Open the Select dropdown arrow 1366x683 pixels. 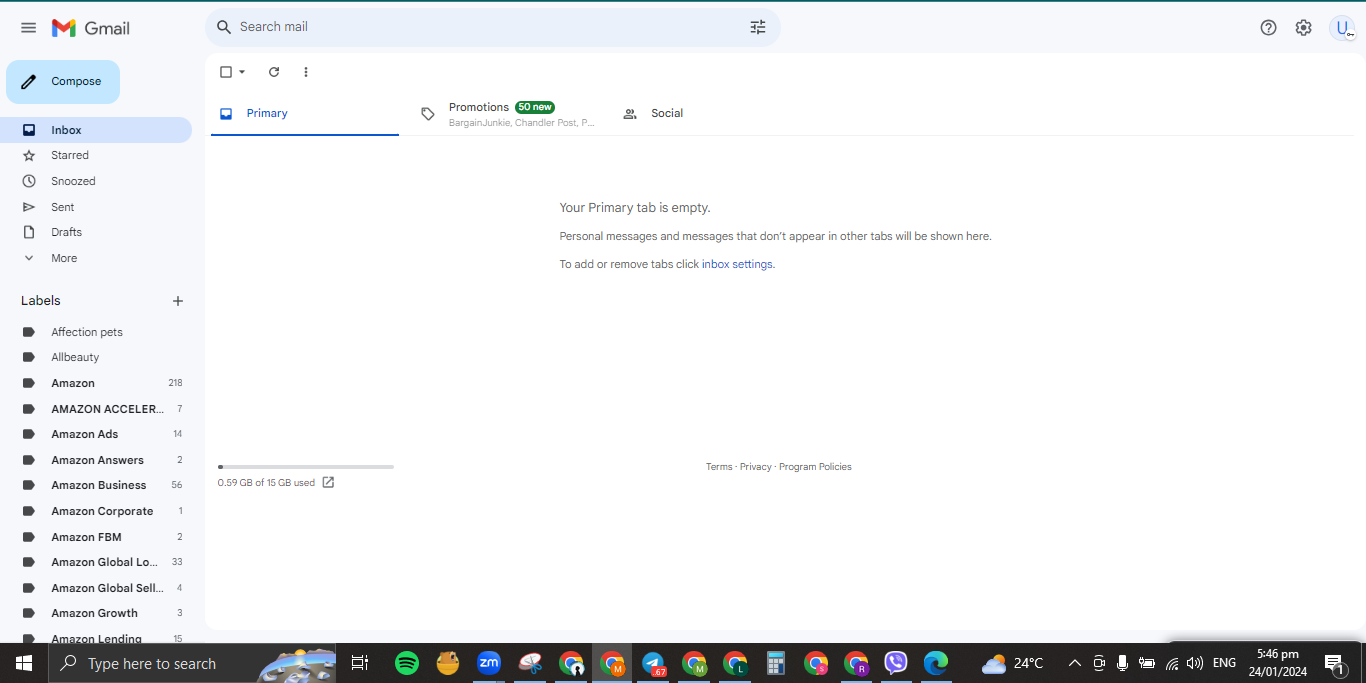click(x=242, y=72)
